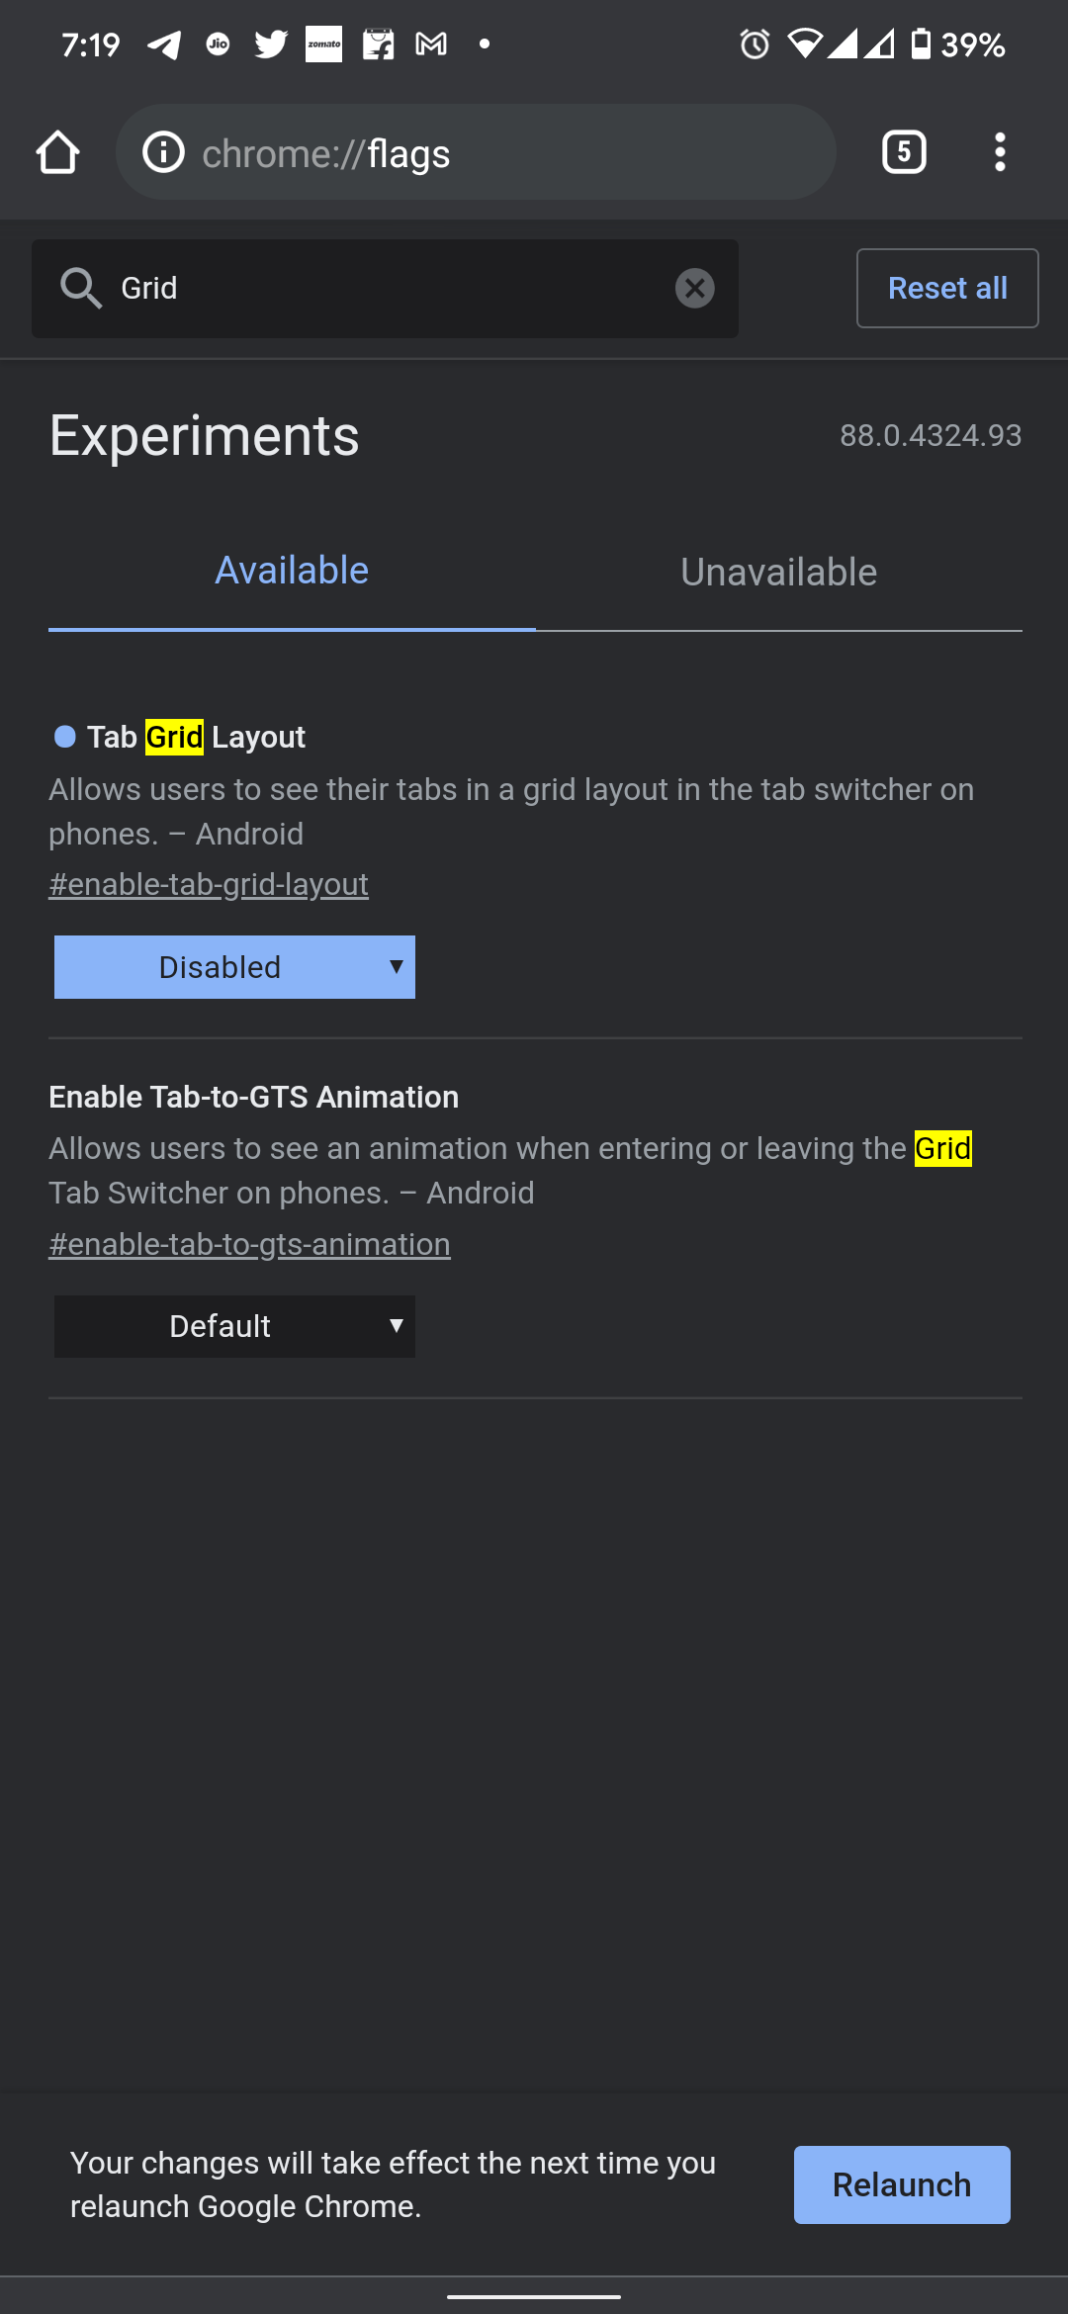Select the Available experiments tab

[291, 569]
